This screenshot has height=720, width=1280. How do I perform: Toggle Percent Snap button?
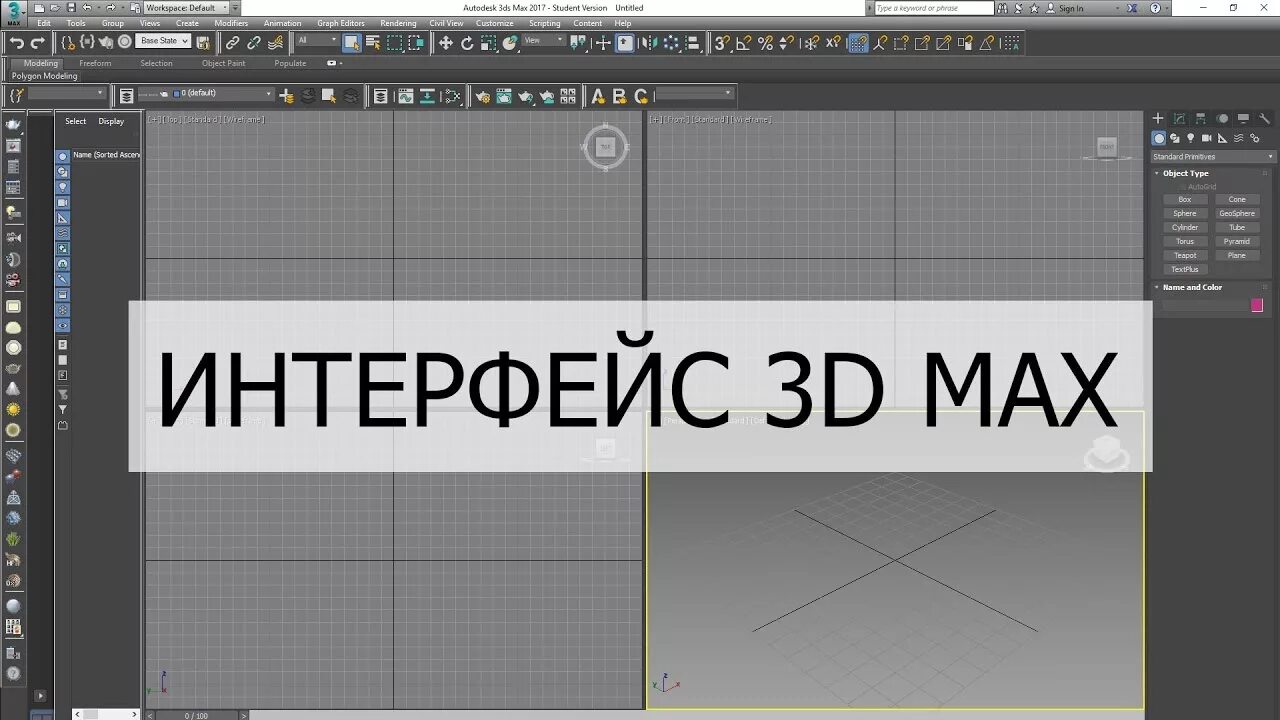(765, 43)
